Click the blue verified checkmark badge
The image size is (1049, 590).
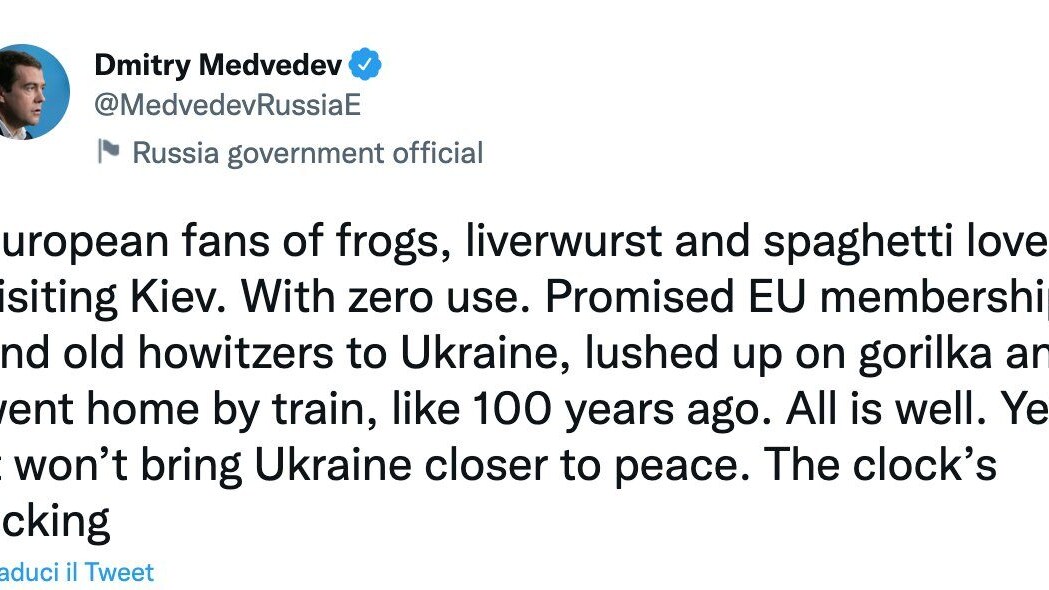[366, 66]
